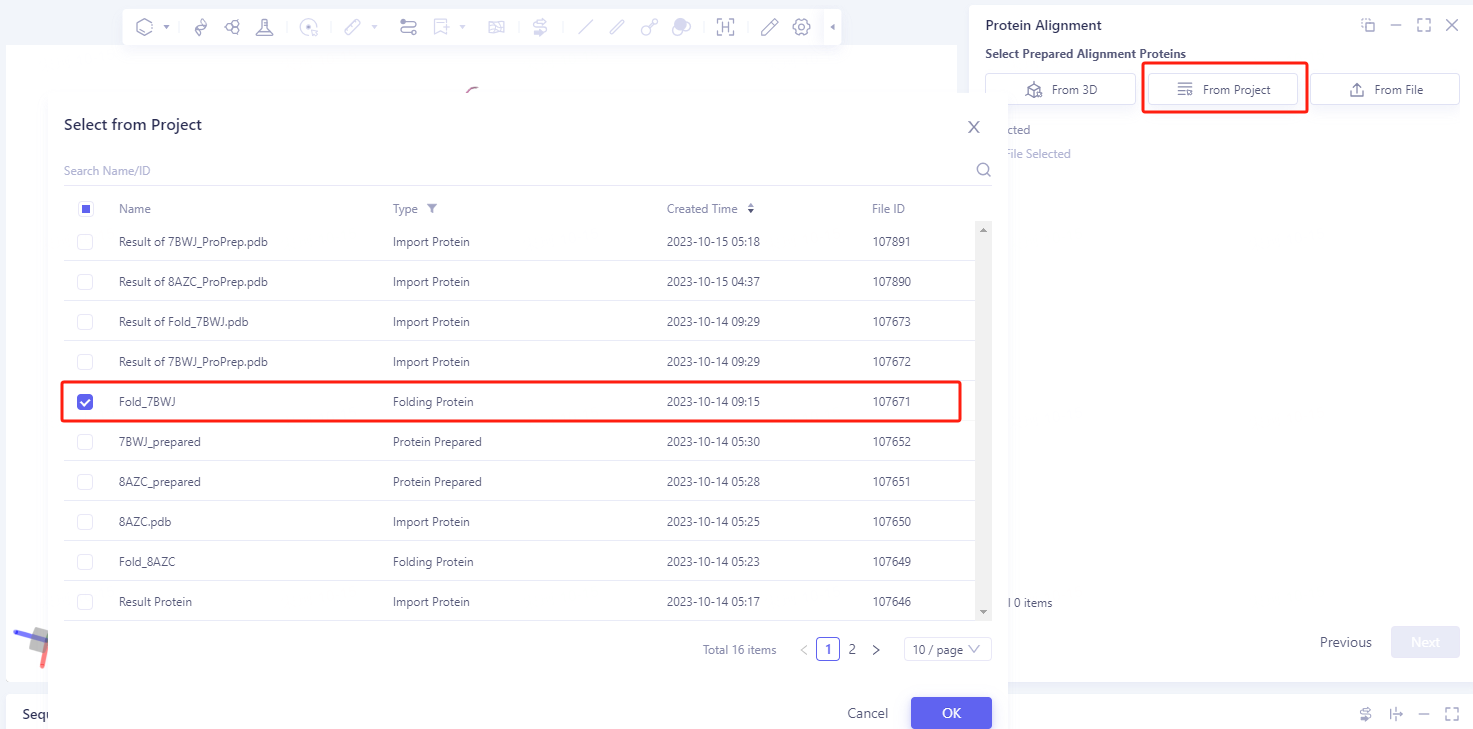The height and width of the screenshot is (729, 1473).
Task: Click the Previous button in alignment panel
Action: [1346, 642]
